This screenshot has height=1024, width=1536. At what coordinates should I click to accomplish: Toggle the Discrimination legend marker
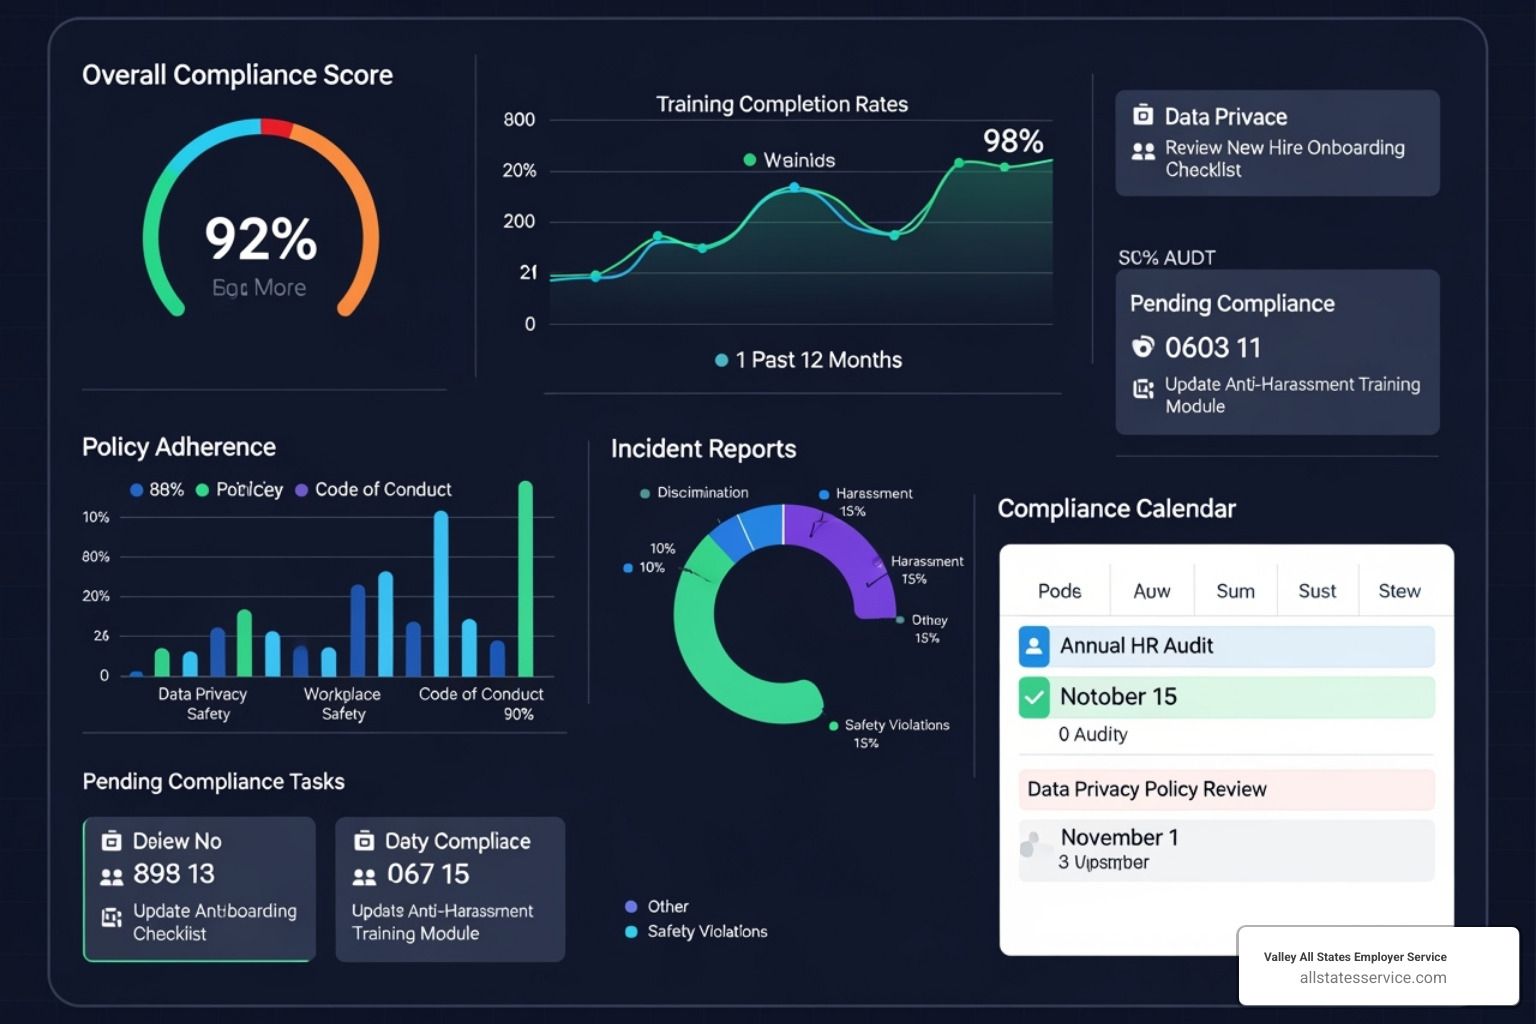(645, 492)
